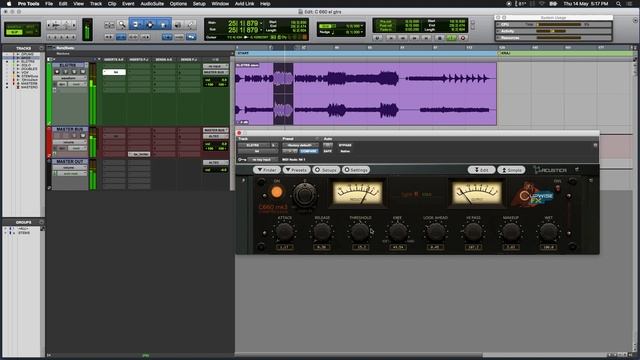Open the plug-in Presets dropdown
This screenshot has width=640, height=360.
297,170
